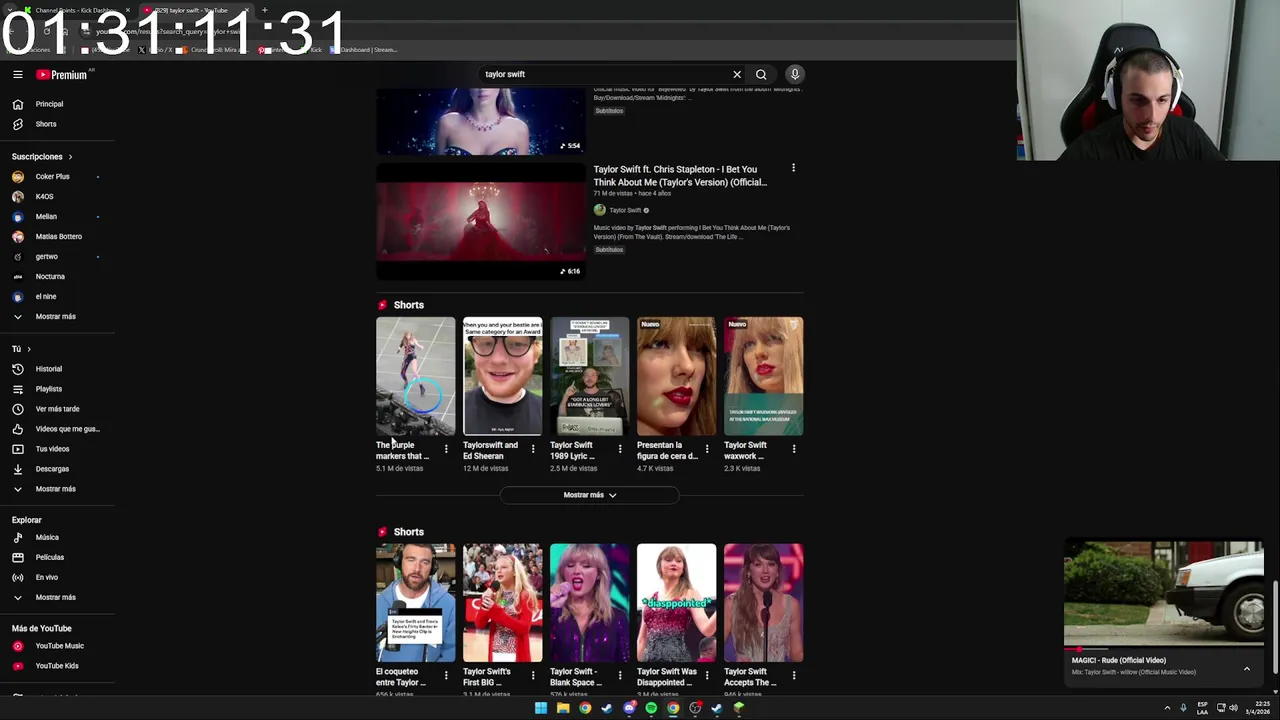Open the Presentan la figura de cera short
Screen dimensions: 1280x720
pos(676,377)
